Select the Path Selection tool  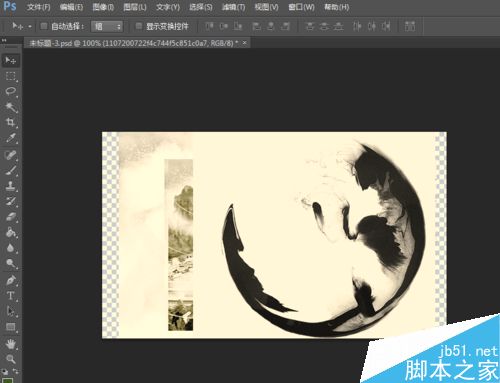(x=11, y=311)
